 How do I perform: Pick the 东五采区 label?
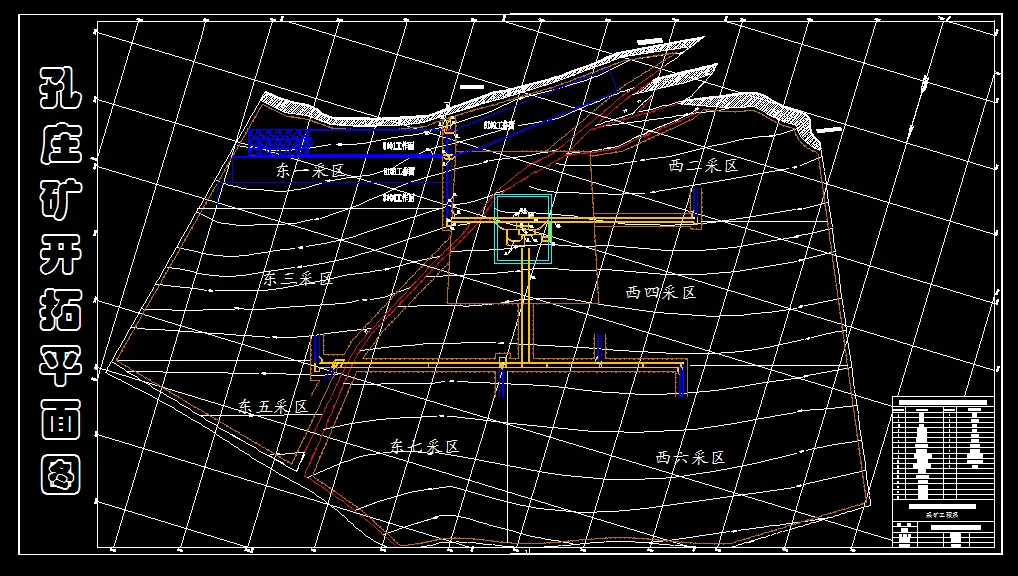click(x=273, y=407)
